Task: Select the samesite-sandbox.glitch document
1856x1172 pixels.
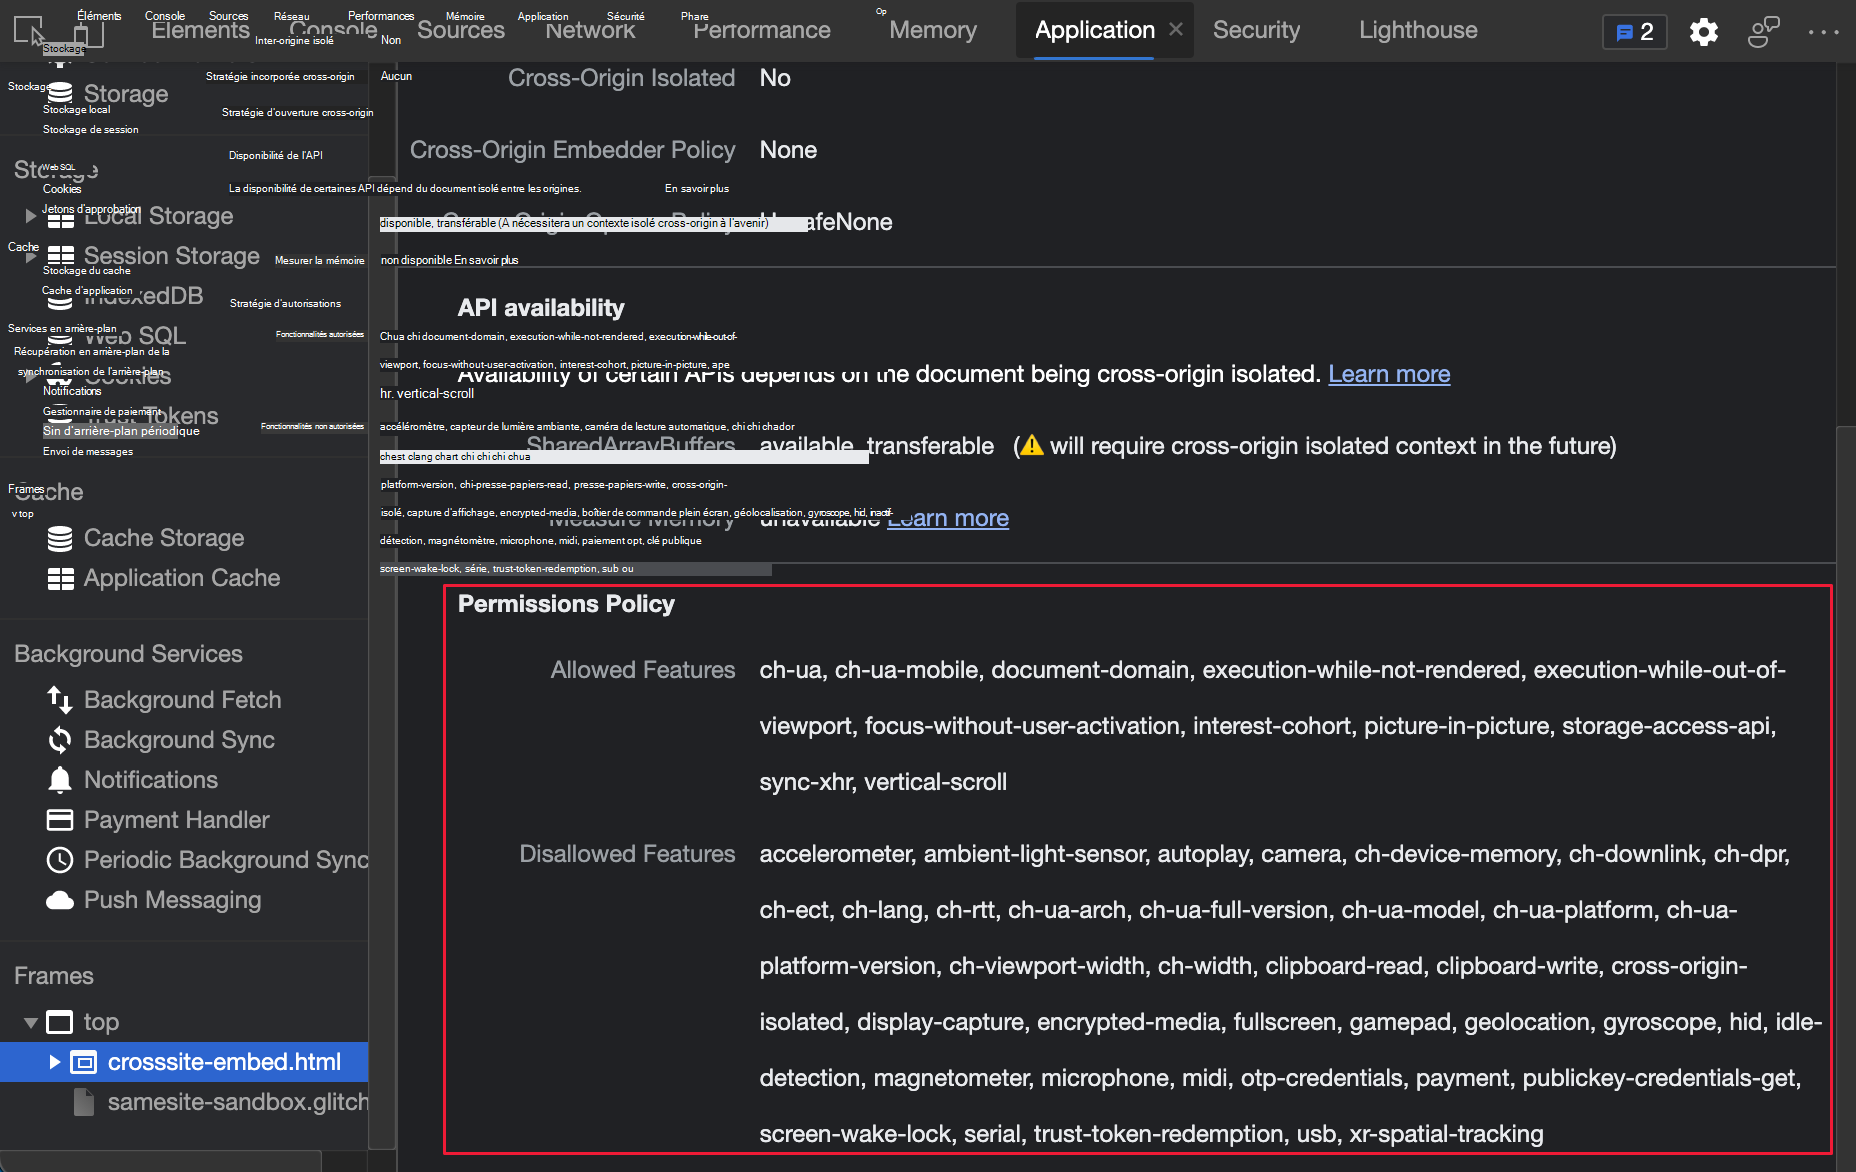Action: point(238,1102)
